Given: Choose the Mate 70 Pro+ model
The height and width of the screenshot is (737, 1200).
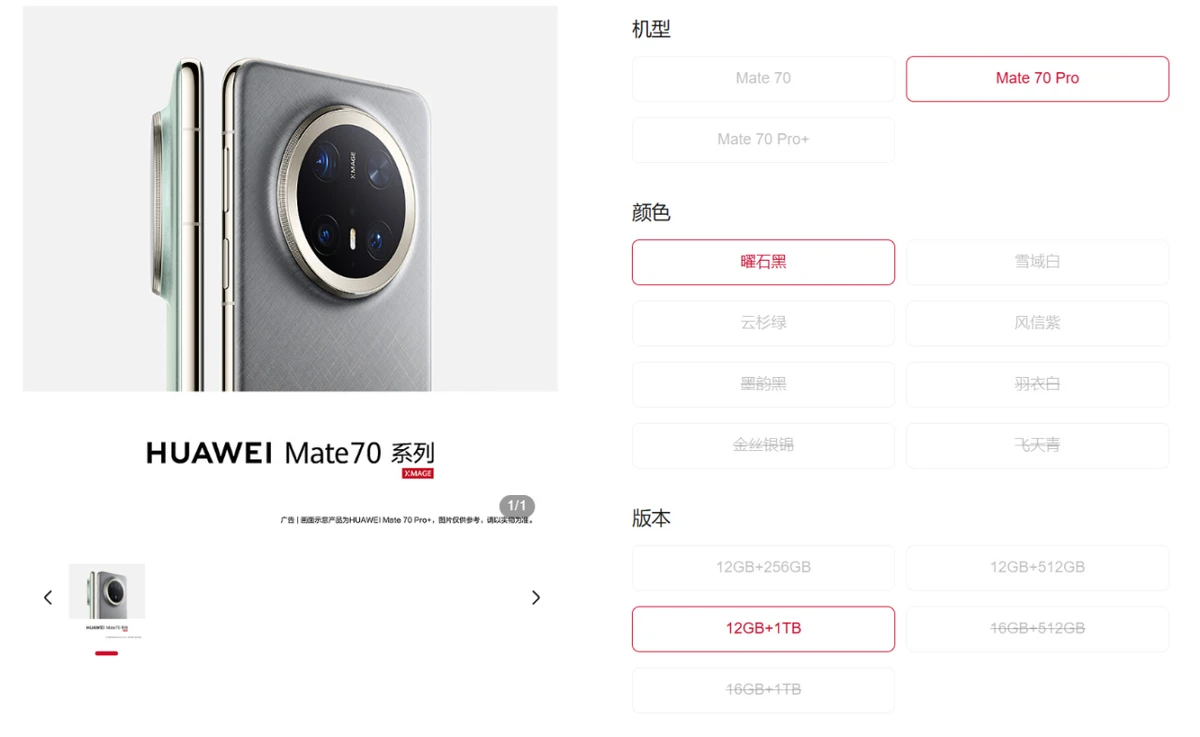Looking at the screenshot, I should (x=763, y=139).
